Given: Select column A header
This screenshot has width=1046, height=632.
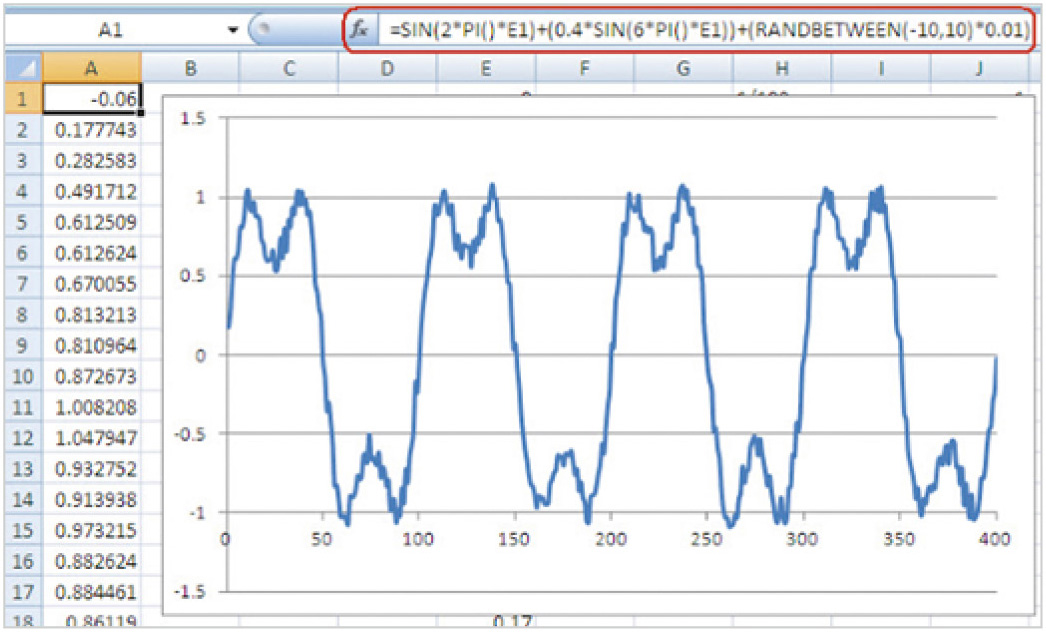Looking at the screenshot, I should (92, 69).
